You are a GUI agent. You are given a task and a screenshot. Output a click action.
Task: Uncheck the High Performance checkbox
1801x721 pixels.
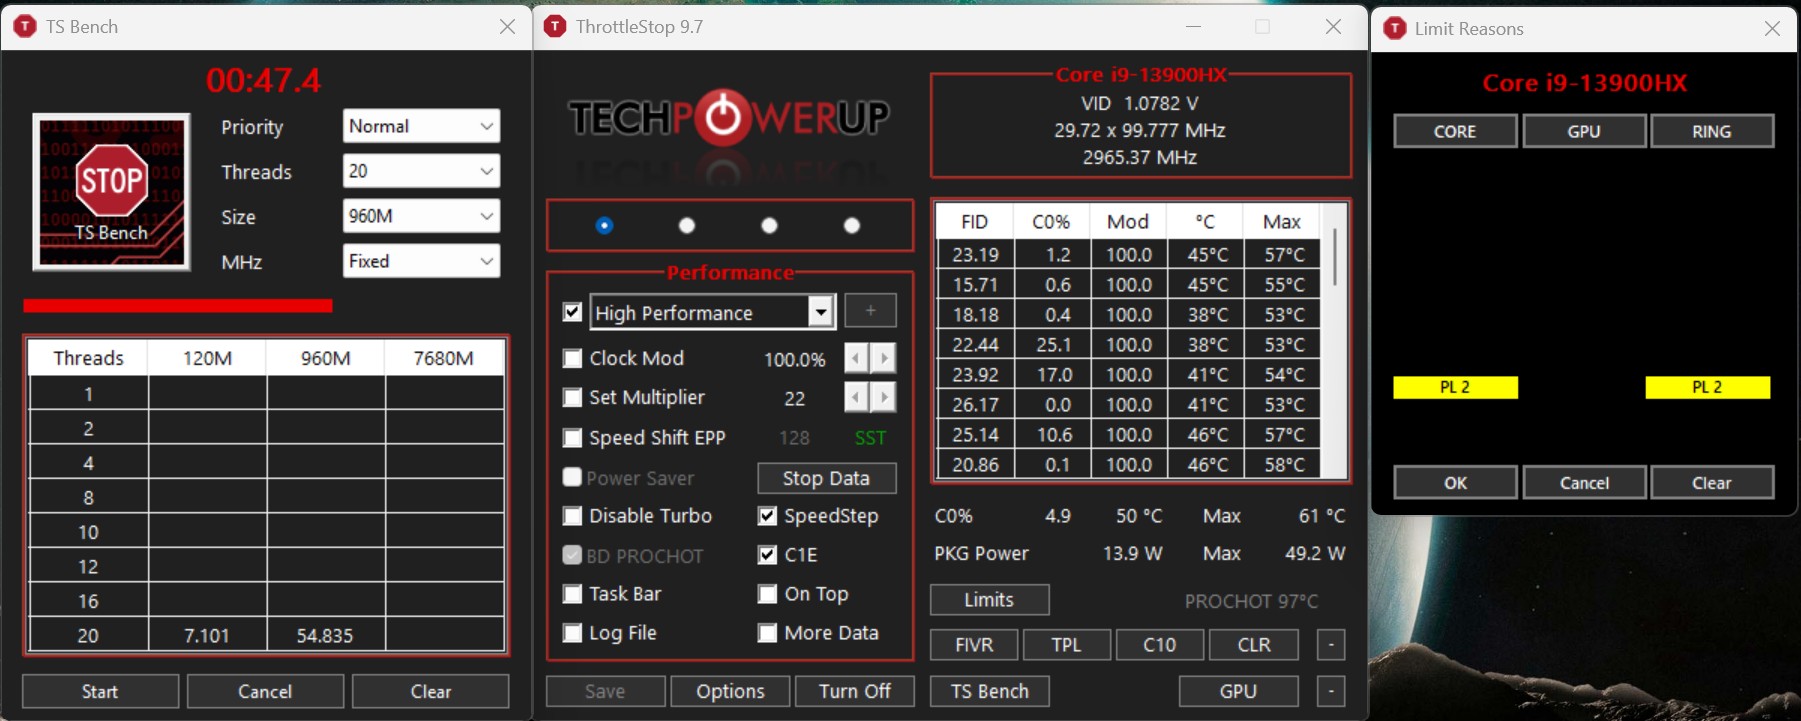pos(573,312)
